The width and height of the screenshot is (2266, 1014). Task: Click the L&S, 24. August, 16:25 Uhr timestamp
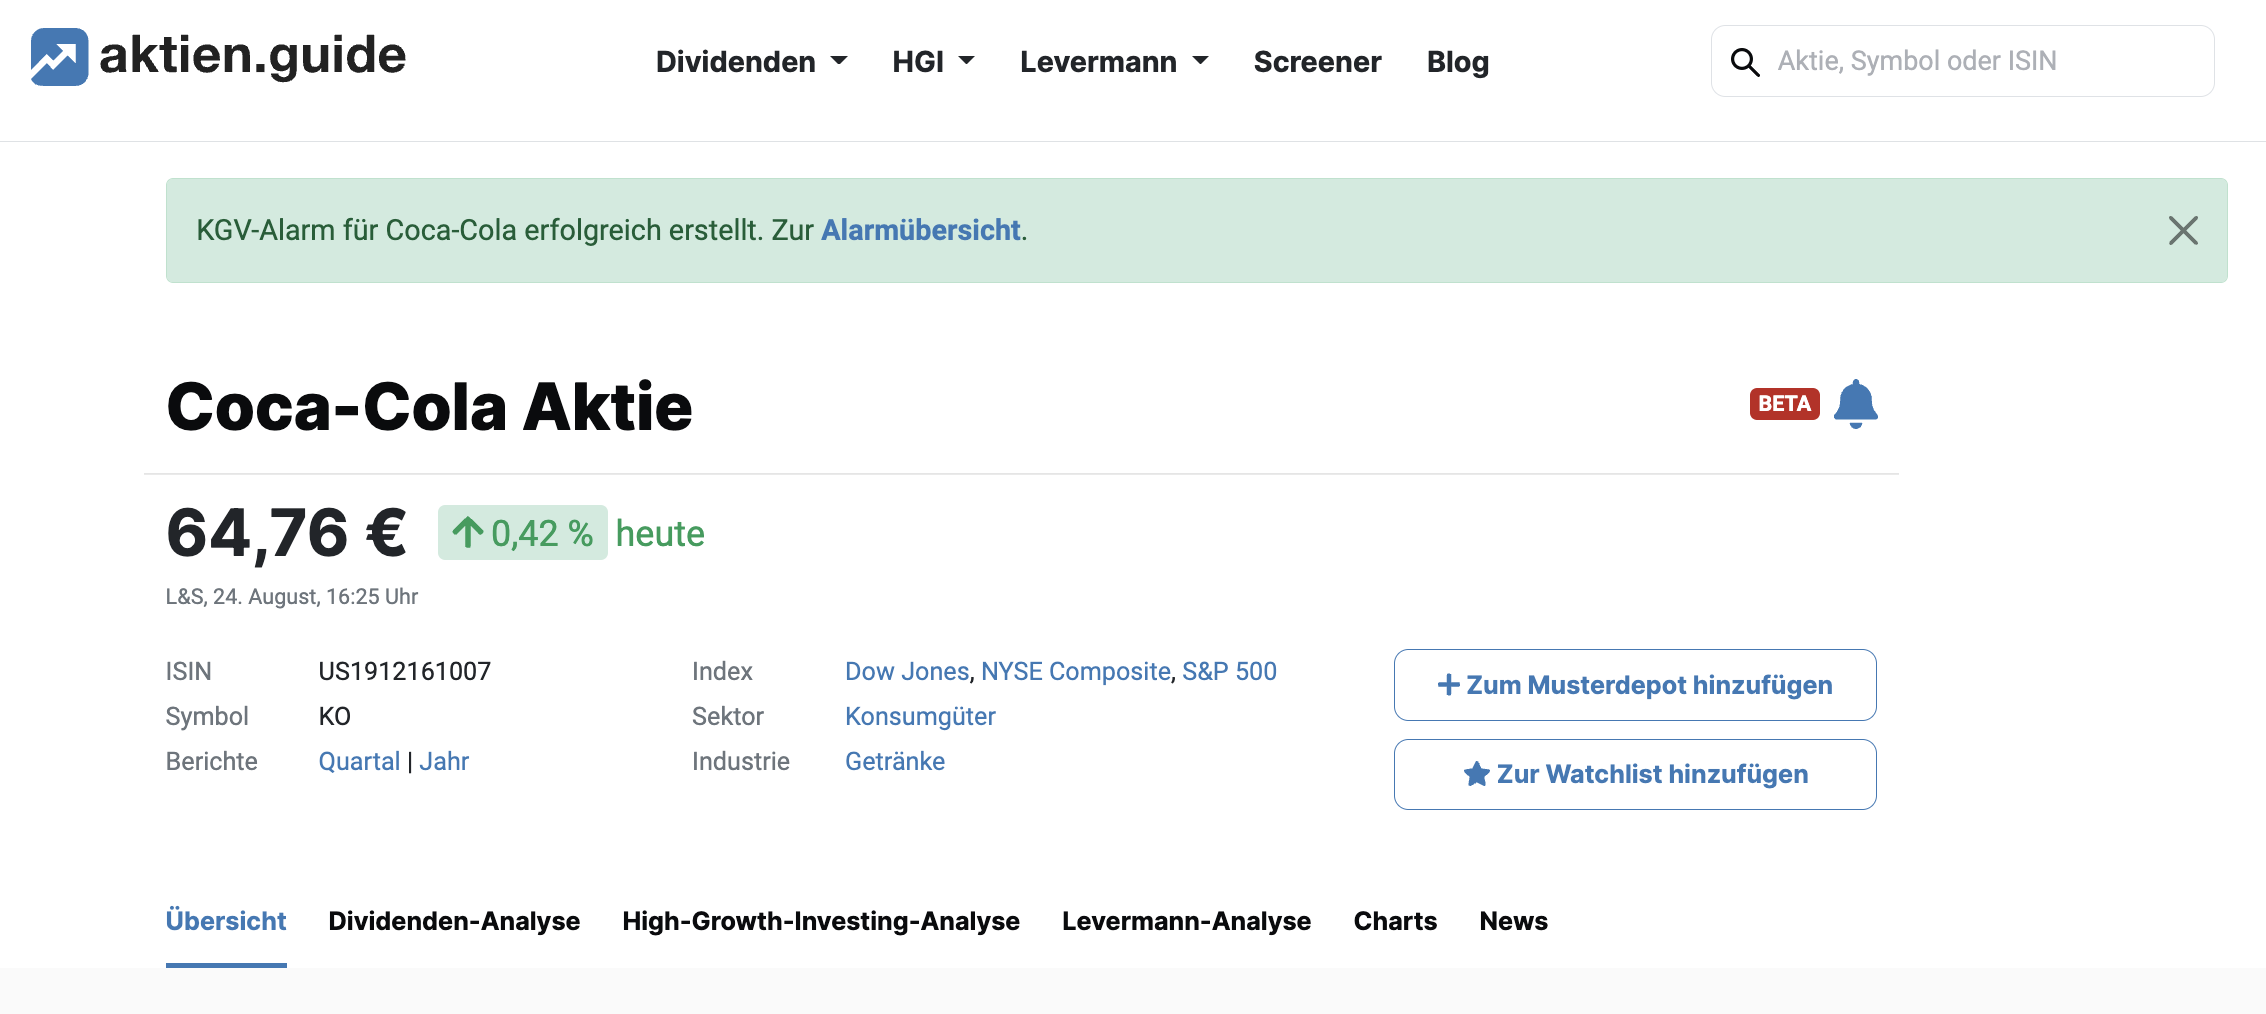(292, 597)
